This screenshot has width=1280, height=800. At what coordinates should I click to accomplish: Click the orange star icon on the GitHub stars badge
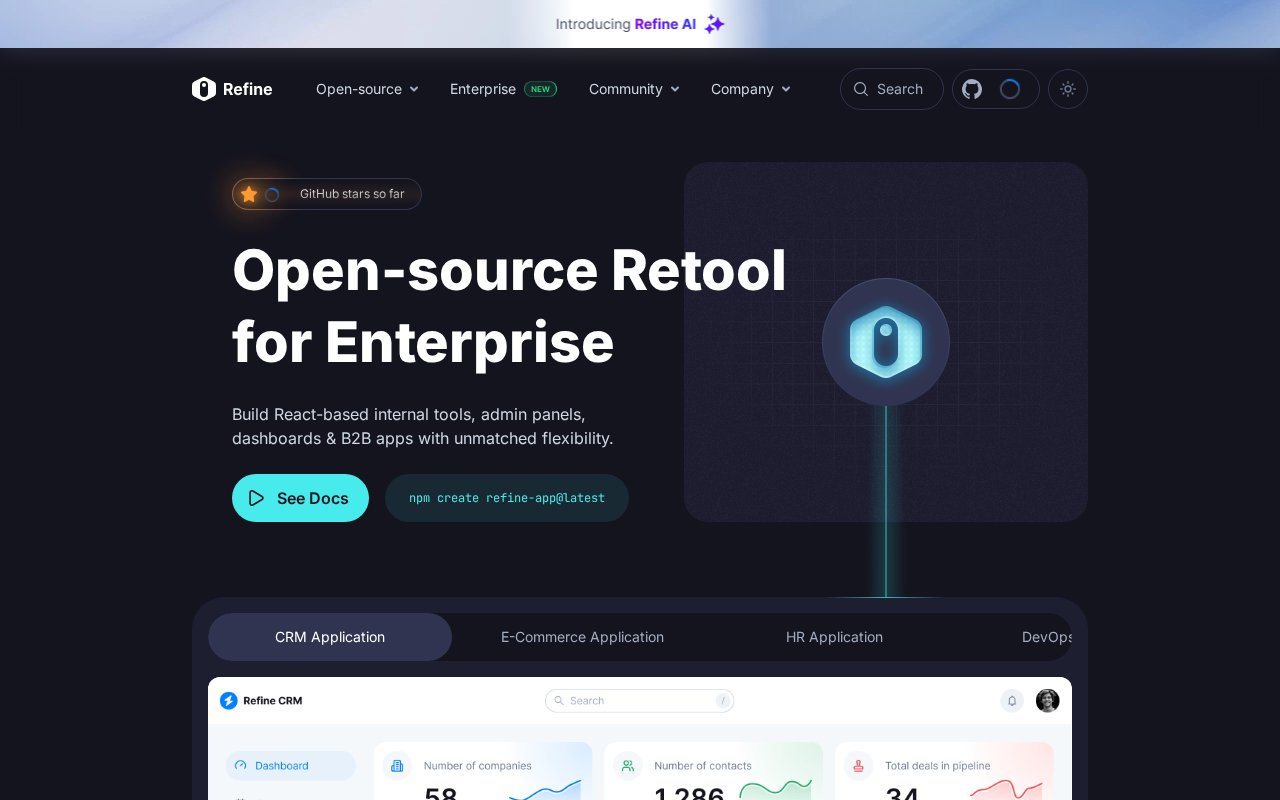tap(249, 194)
